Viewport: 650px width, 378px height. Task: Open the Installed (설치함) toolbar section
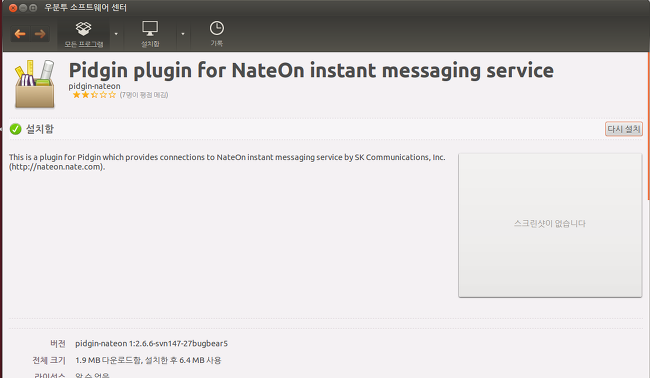click(150, 34)
